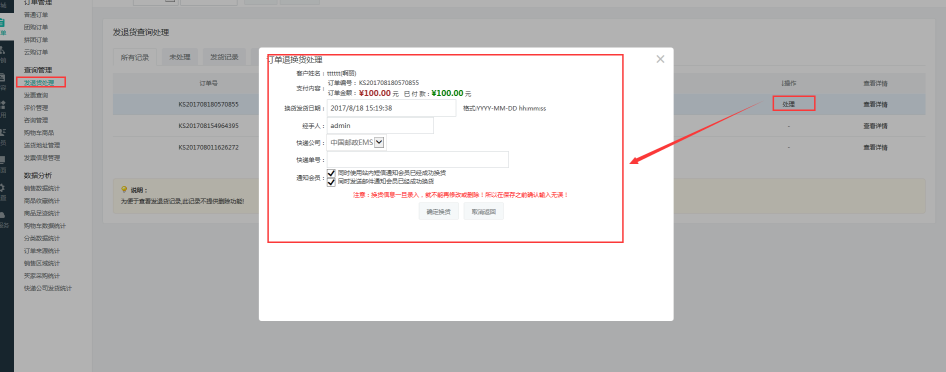Click 处理 link for order KS201708180570855
946x372 pixels.
coord(789,104)
